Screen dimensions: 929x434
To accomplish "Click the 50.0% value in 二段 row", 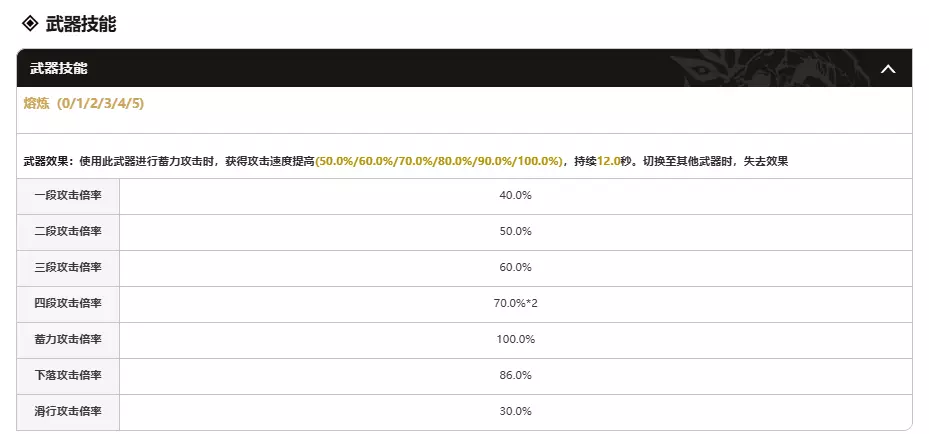I will [x=515, y=231].
